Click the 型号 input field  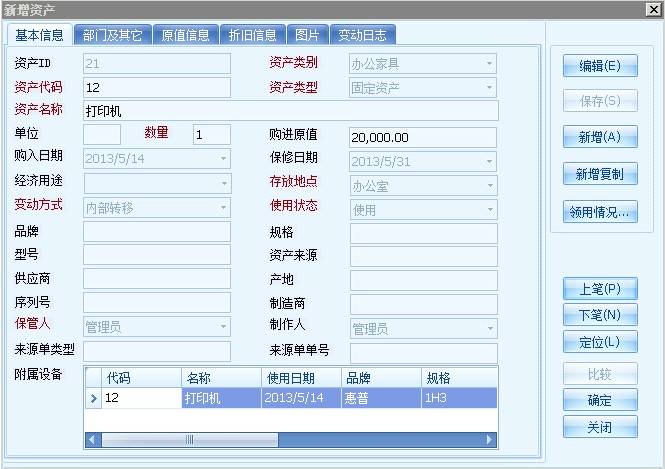(x=157, y=254)
